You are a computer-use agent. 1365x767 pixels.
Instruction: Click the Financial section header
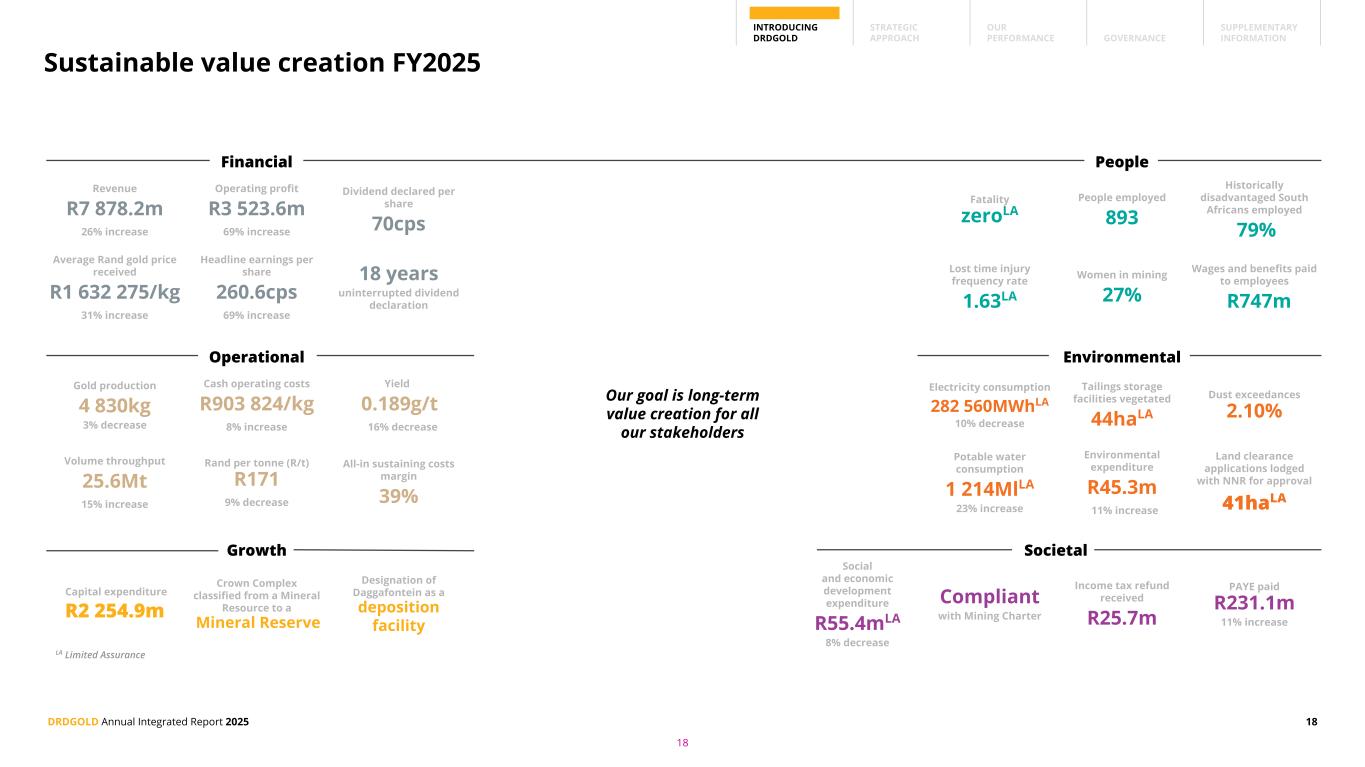click(256, 161)
